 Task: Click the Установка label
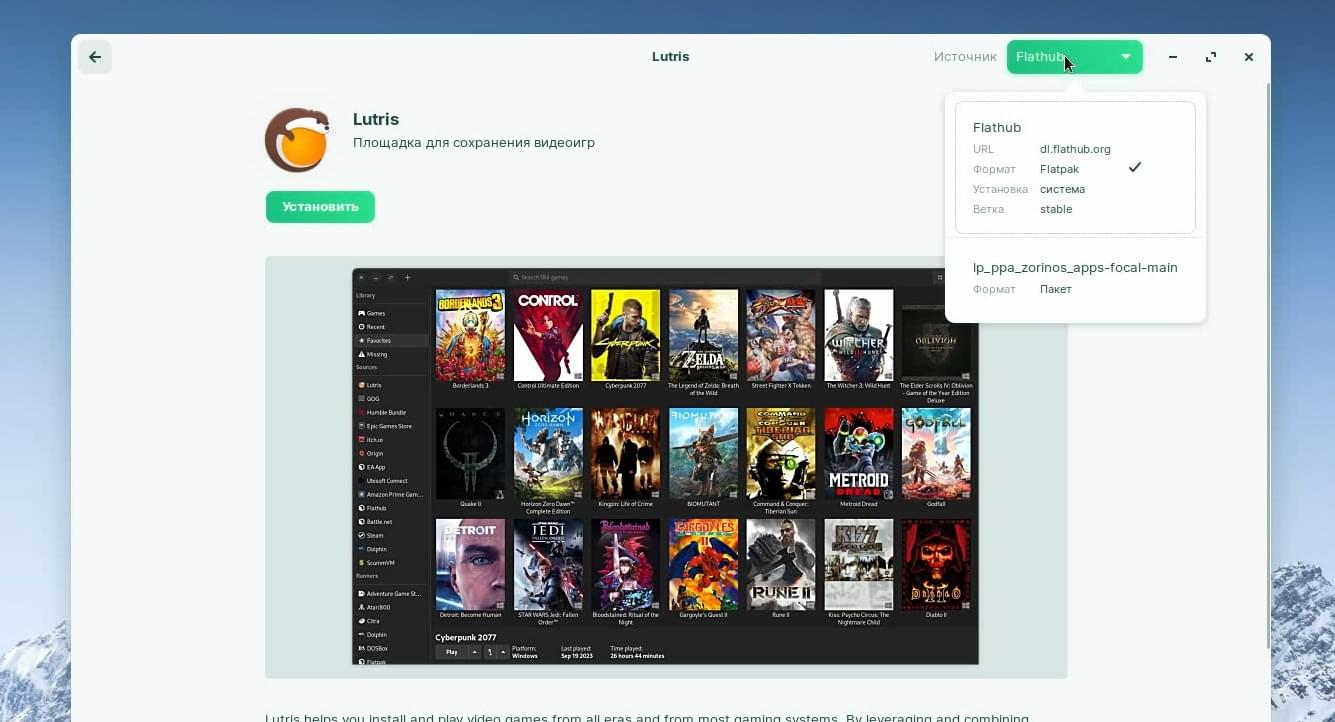(1000, 189)
